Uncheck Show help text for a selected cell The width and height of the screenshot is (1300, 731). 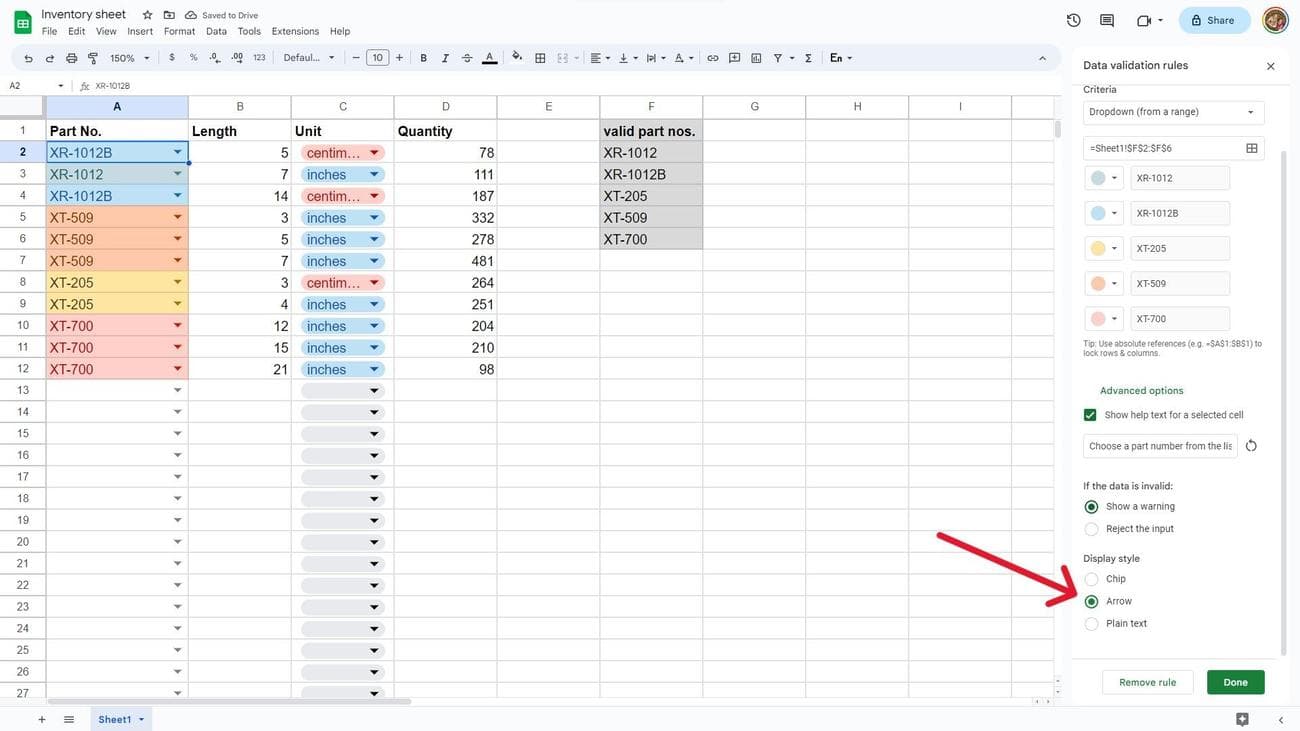pos(1090,415)
